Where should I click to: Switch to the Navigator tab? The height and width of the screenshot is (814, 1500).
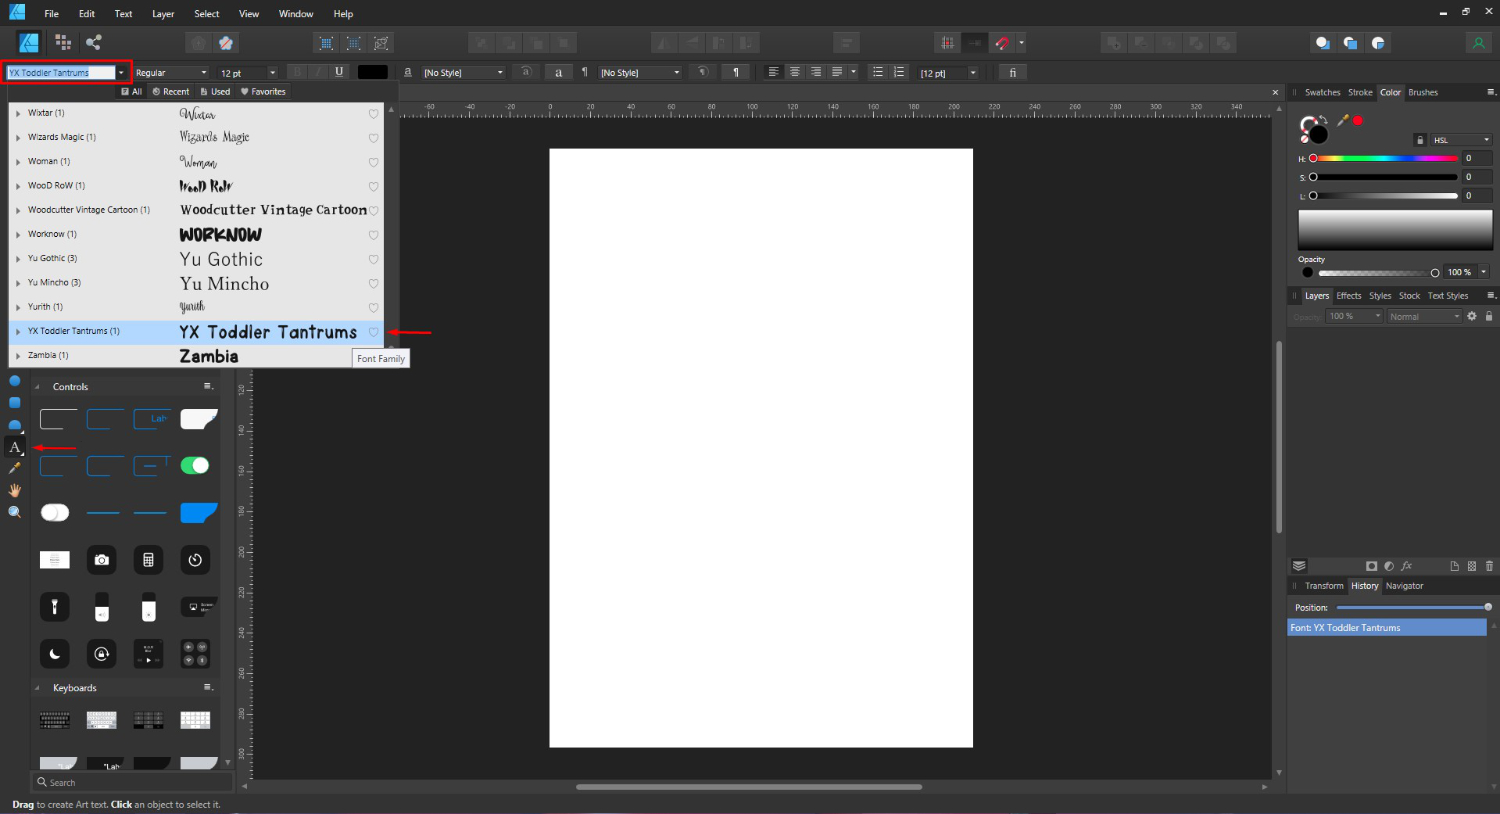pyautogui.click(x=1404, y=586)
